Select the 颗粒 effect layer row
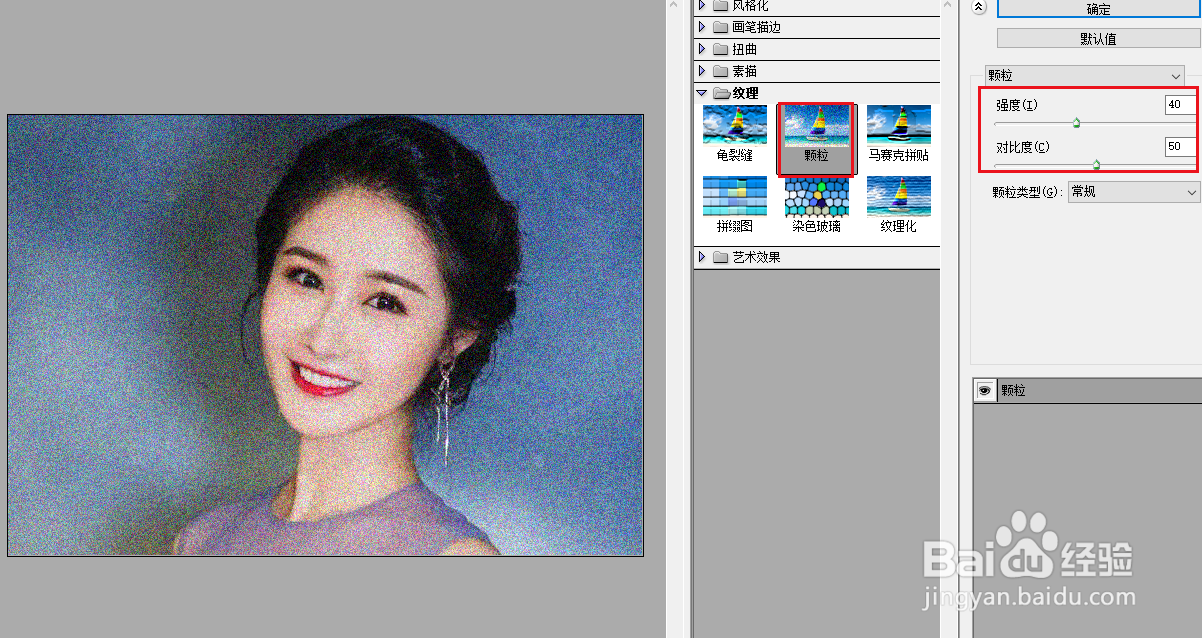Viewport: 1202px width, 638px height. tap(1088, 391)
